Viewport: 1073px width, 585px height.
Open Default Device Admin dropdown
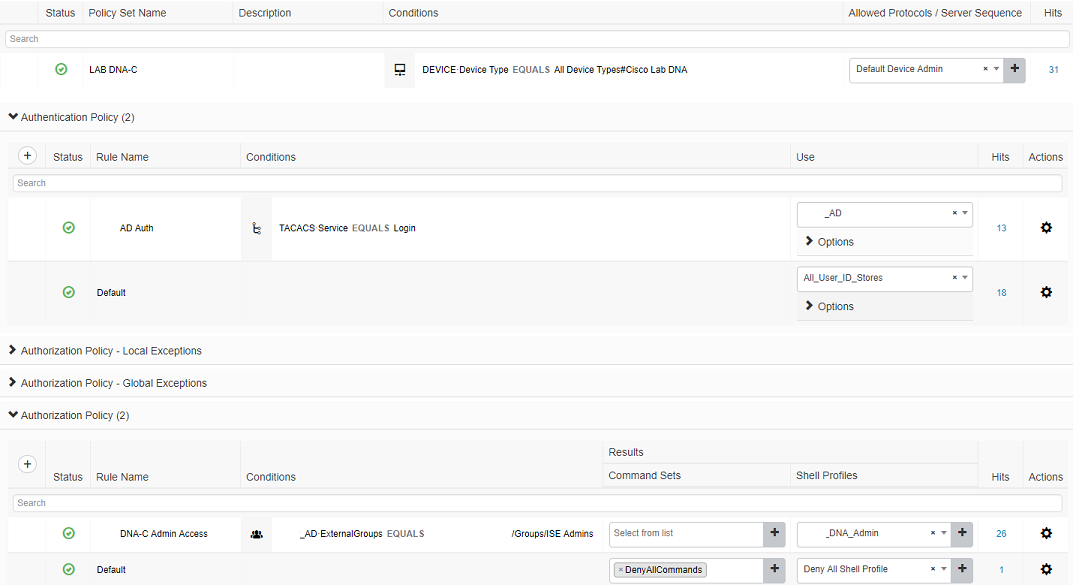(x=996, y=69)
